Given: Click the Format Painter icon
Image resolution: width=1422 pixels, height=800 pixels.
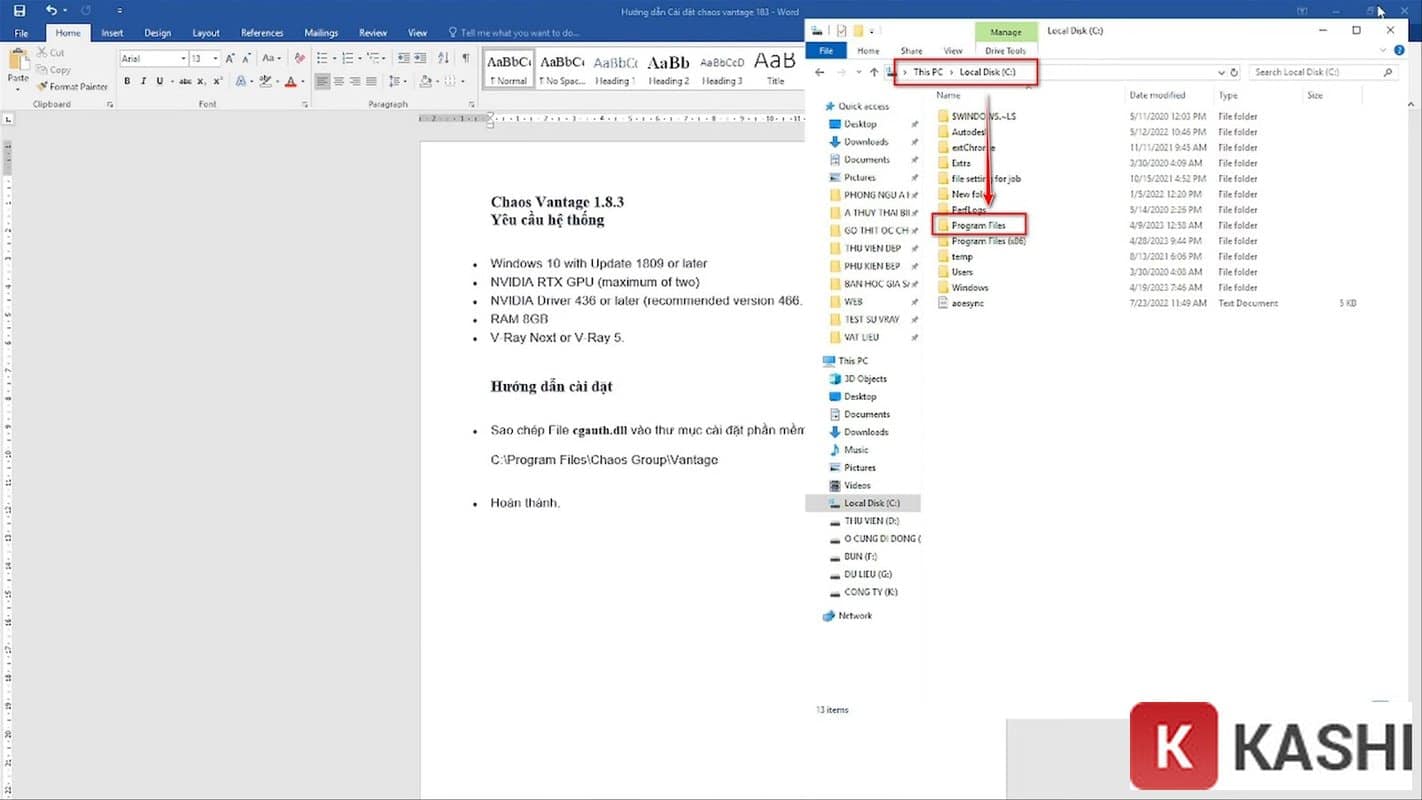Looking at the screenshot, I should (x=42, y=87).
